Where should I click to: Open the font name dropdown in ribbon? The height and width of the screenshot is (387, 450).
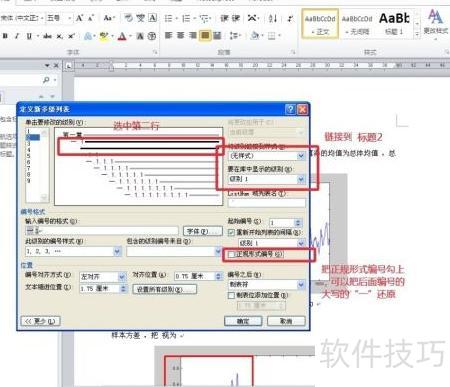(x=42, y=18)
